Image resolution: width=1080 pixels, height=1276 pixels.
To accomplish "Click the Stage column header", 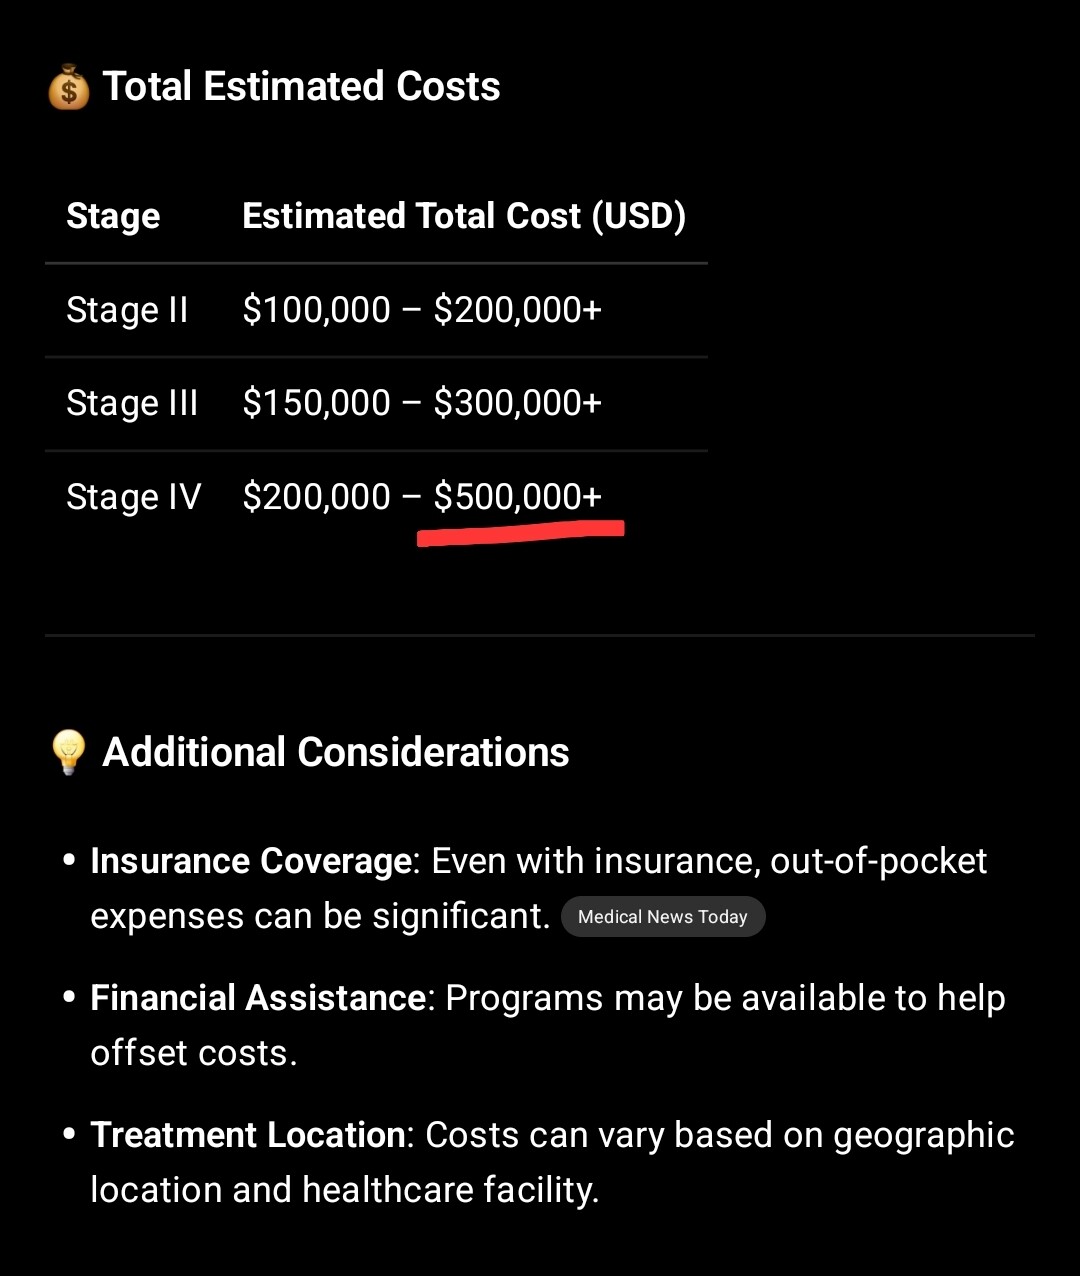I will (113, 217).
